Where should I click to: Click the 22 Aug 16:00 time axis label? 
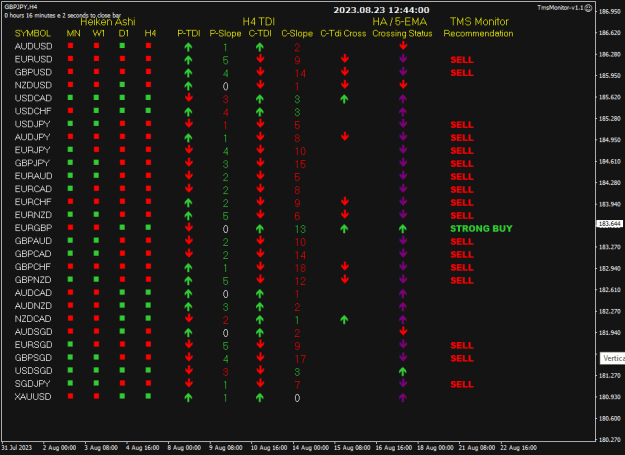[518, 448]
